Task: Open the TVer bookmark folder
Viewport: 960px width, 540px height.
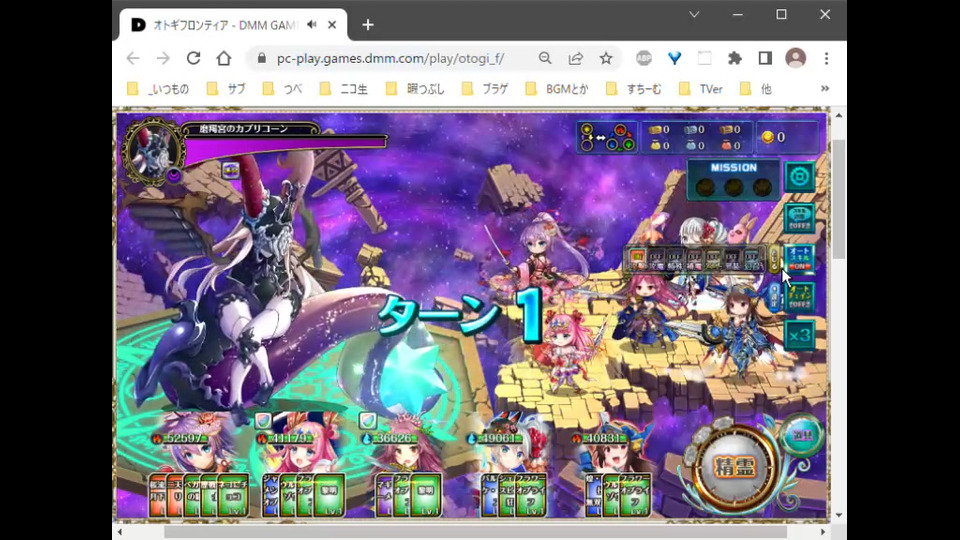Action: [701, 89]
